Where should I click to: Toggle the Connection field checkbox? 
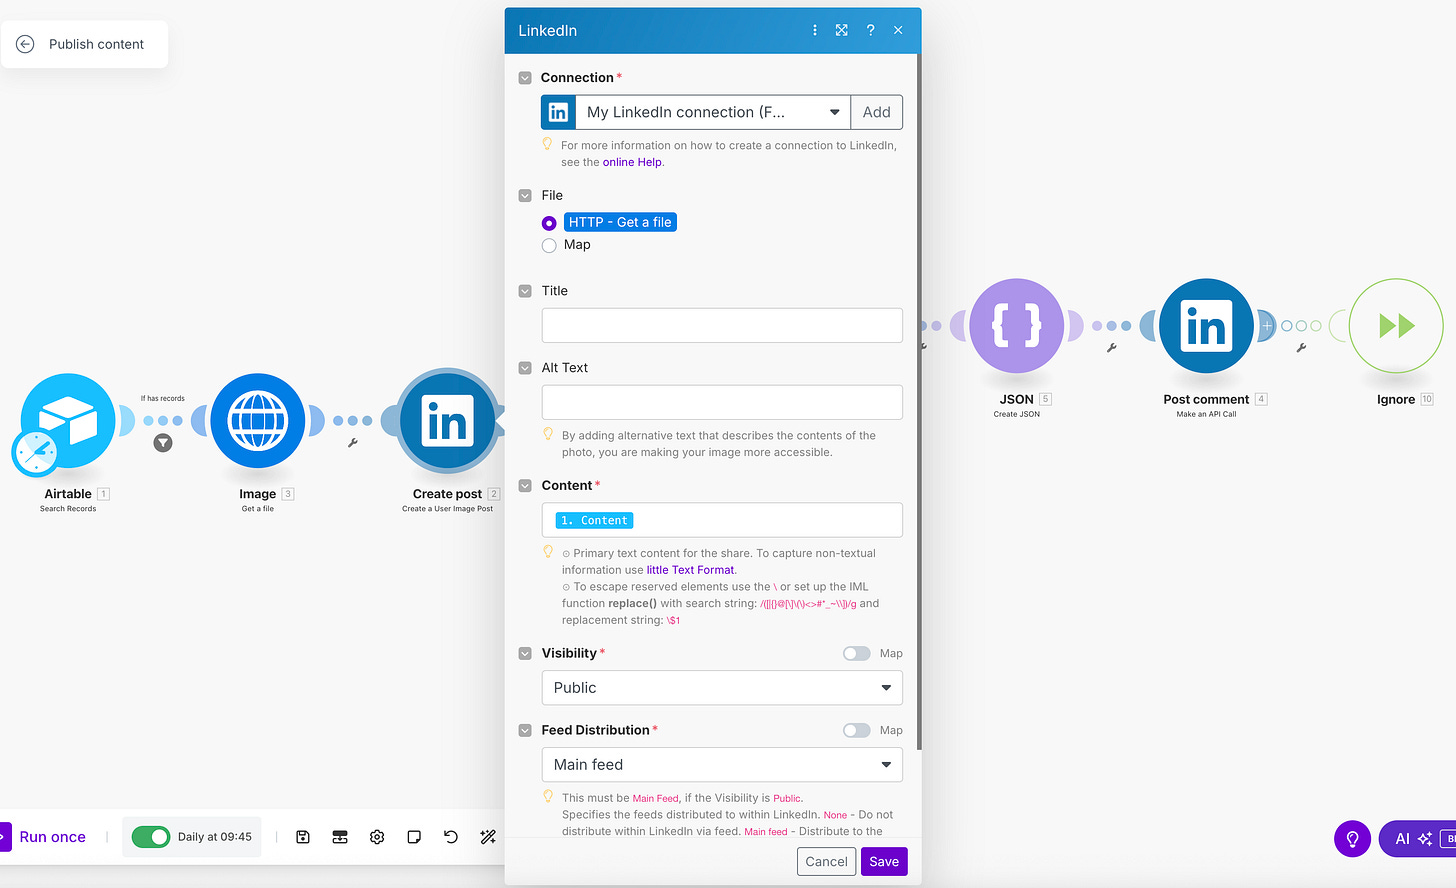point(525,78)
